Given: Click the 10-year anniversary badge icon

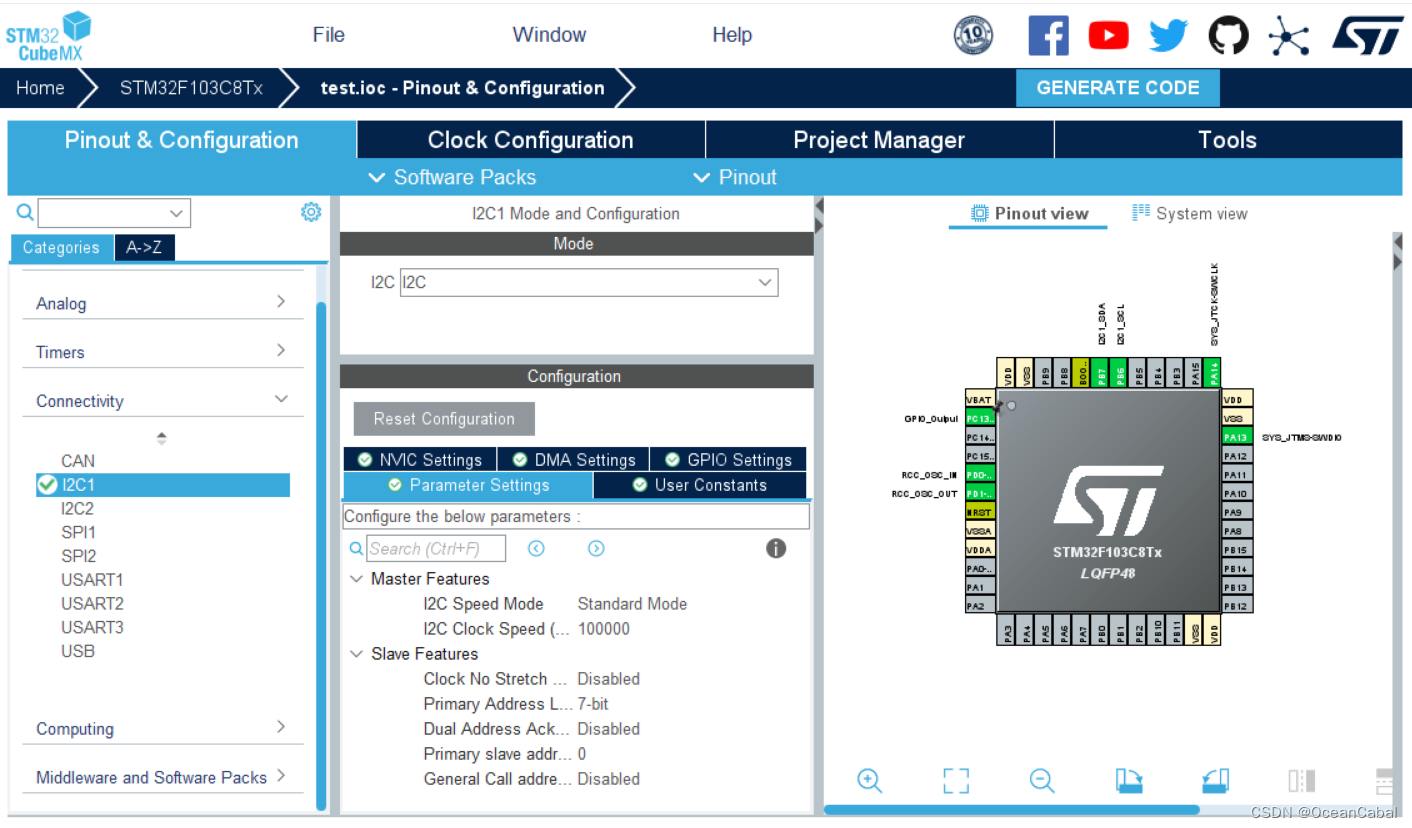Looking at the screenshot, I should pyautogui.click(x=973, y=36).
